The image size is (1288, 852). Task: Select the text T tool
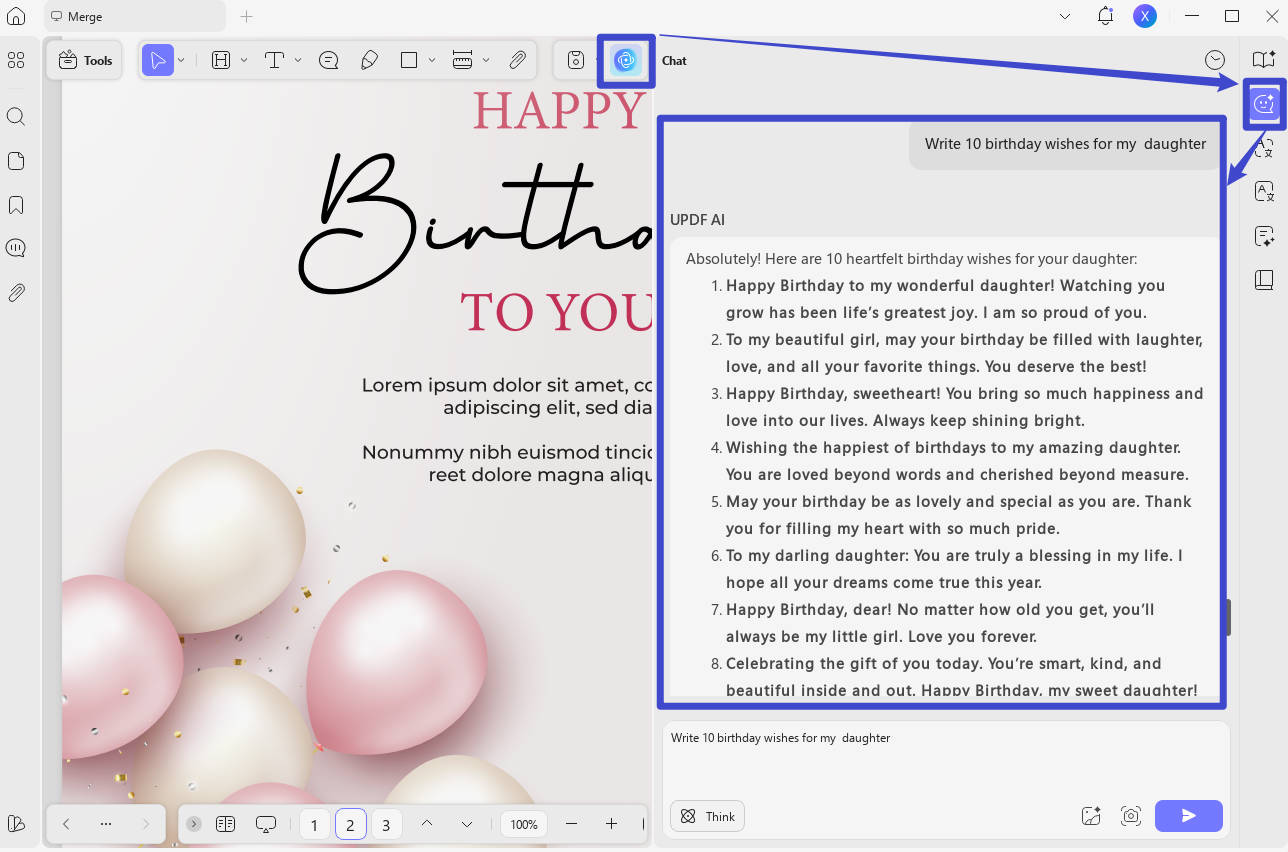coord(275,60)
